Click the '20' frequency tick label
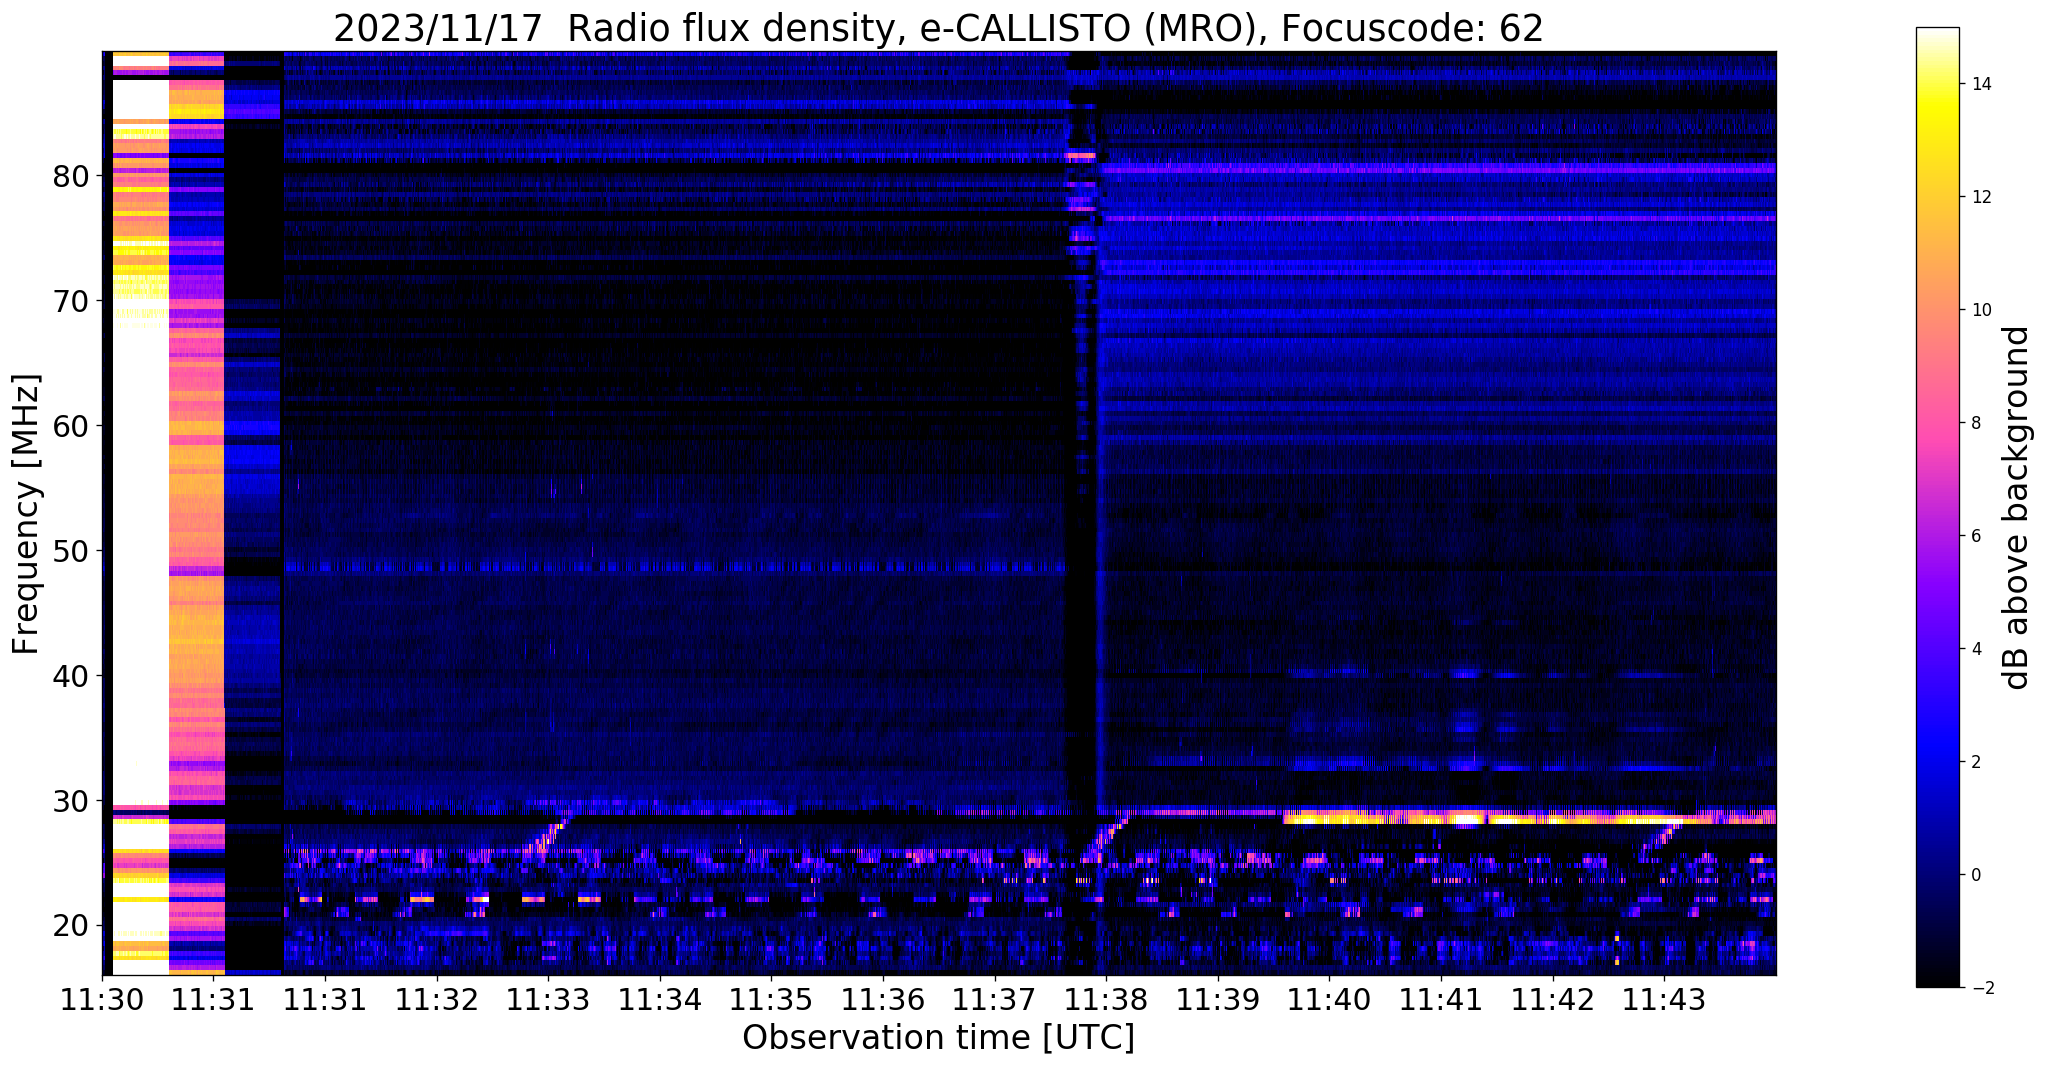The width and height of the screenshot is (2047, 1067). [70, 926]
